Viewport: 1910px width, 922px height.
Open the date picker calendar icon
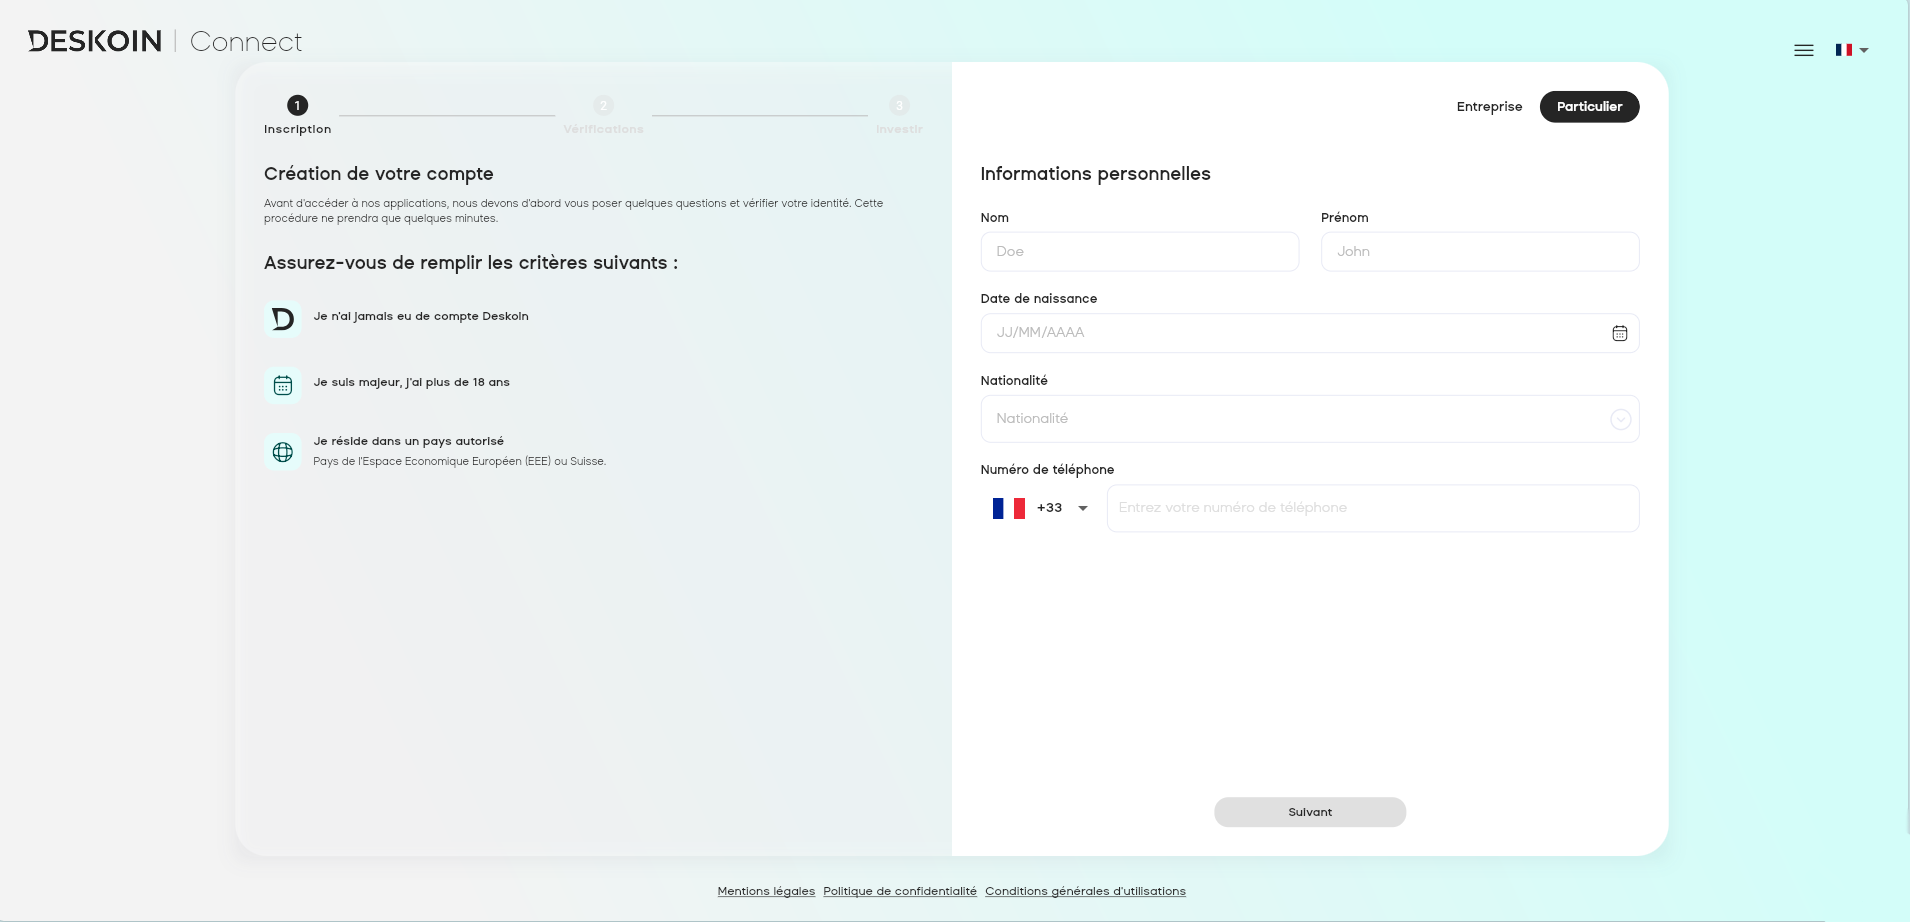pyautogui.click(x=1619, y=333)
